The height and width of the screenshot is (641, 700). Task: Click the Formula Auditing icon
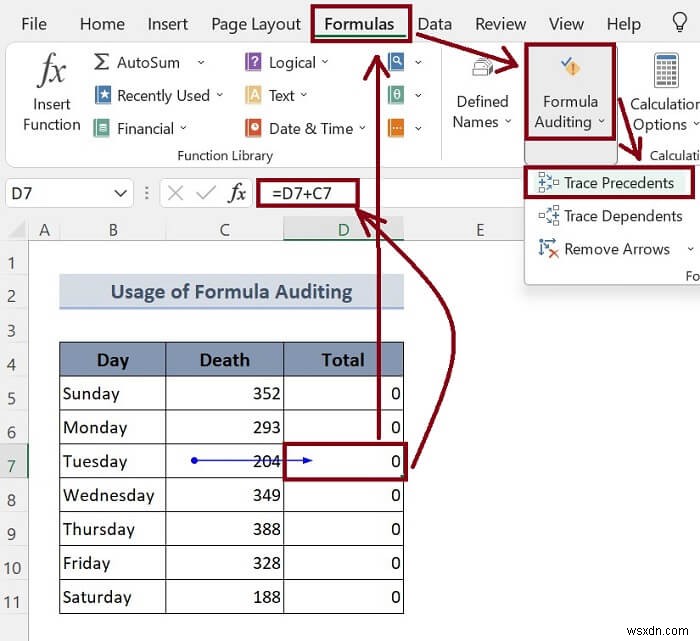570,67
